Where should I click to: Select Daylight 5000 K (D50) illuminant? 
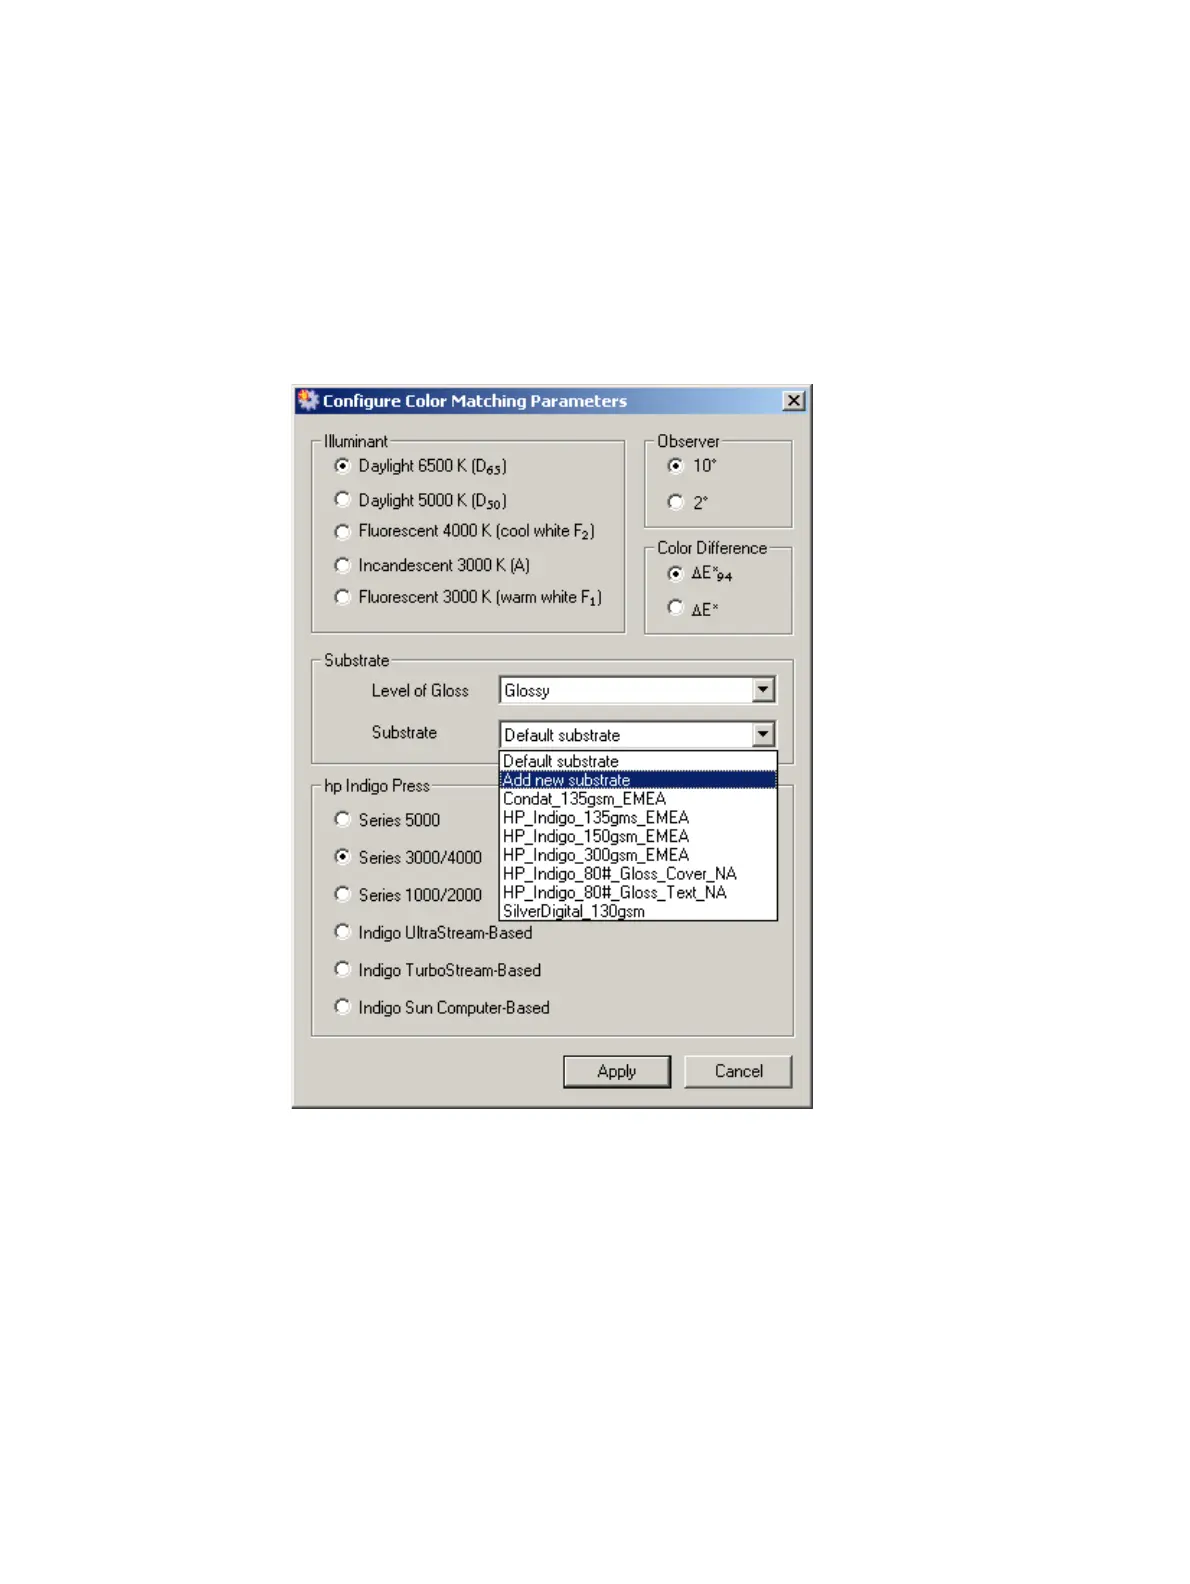[342, 499]
